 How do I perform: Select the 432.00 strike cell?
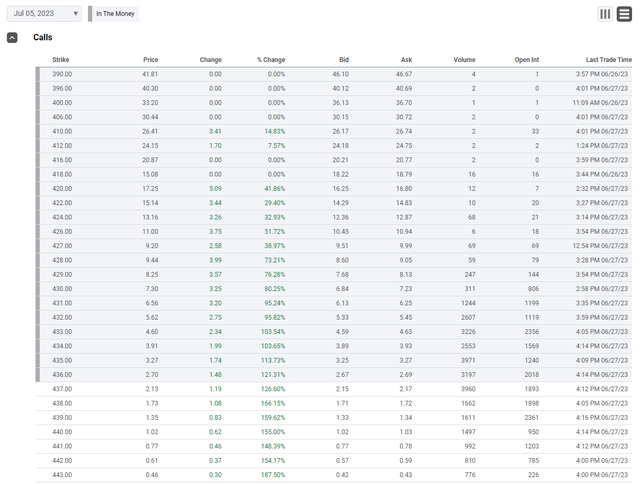point(62,317)
